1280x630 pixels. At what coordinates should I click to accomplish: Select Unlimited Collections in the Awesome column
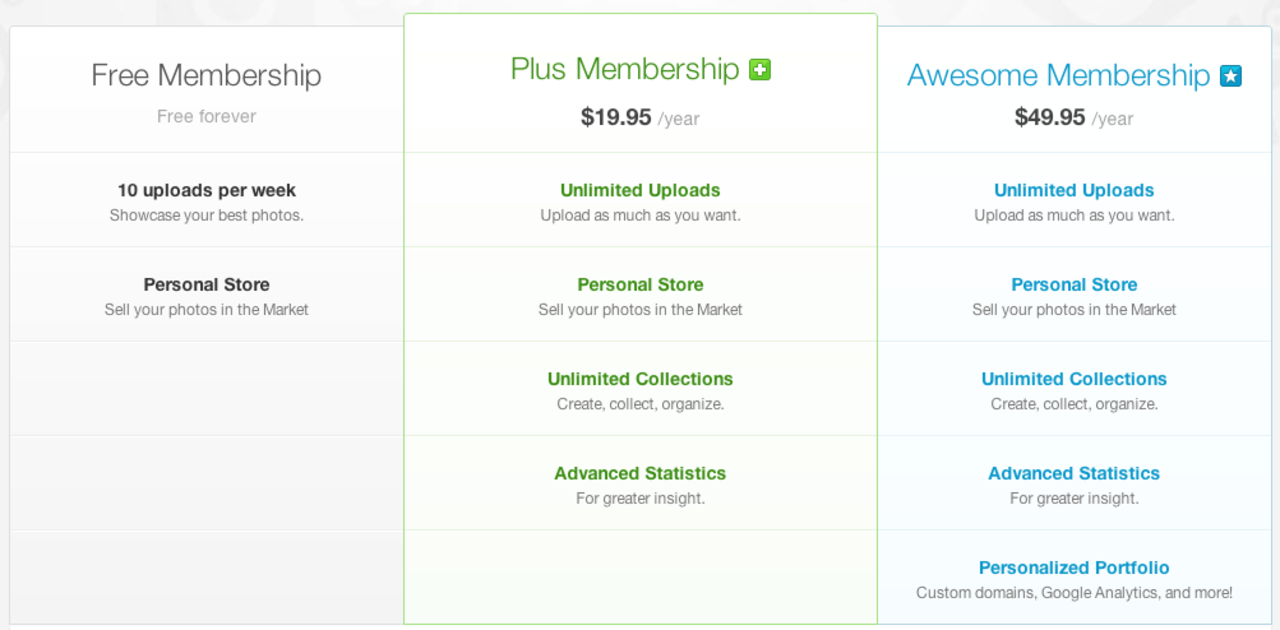[1074, 379]
